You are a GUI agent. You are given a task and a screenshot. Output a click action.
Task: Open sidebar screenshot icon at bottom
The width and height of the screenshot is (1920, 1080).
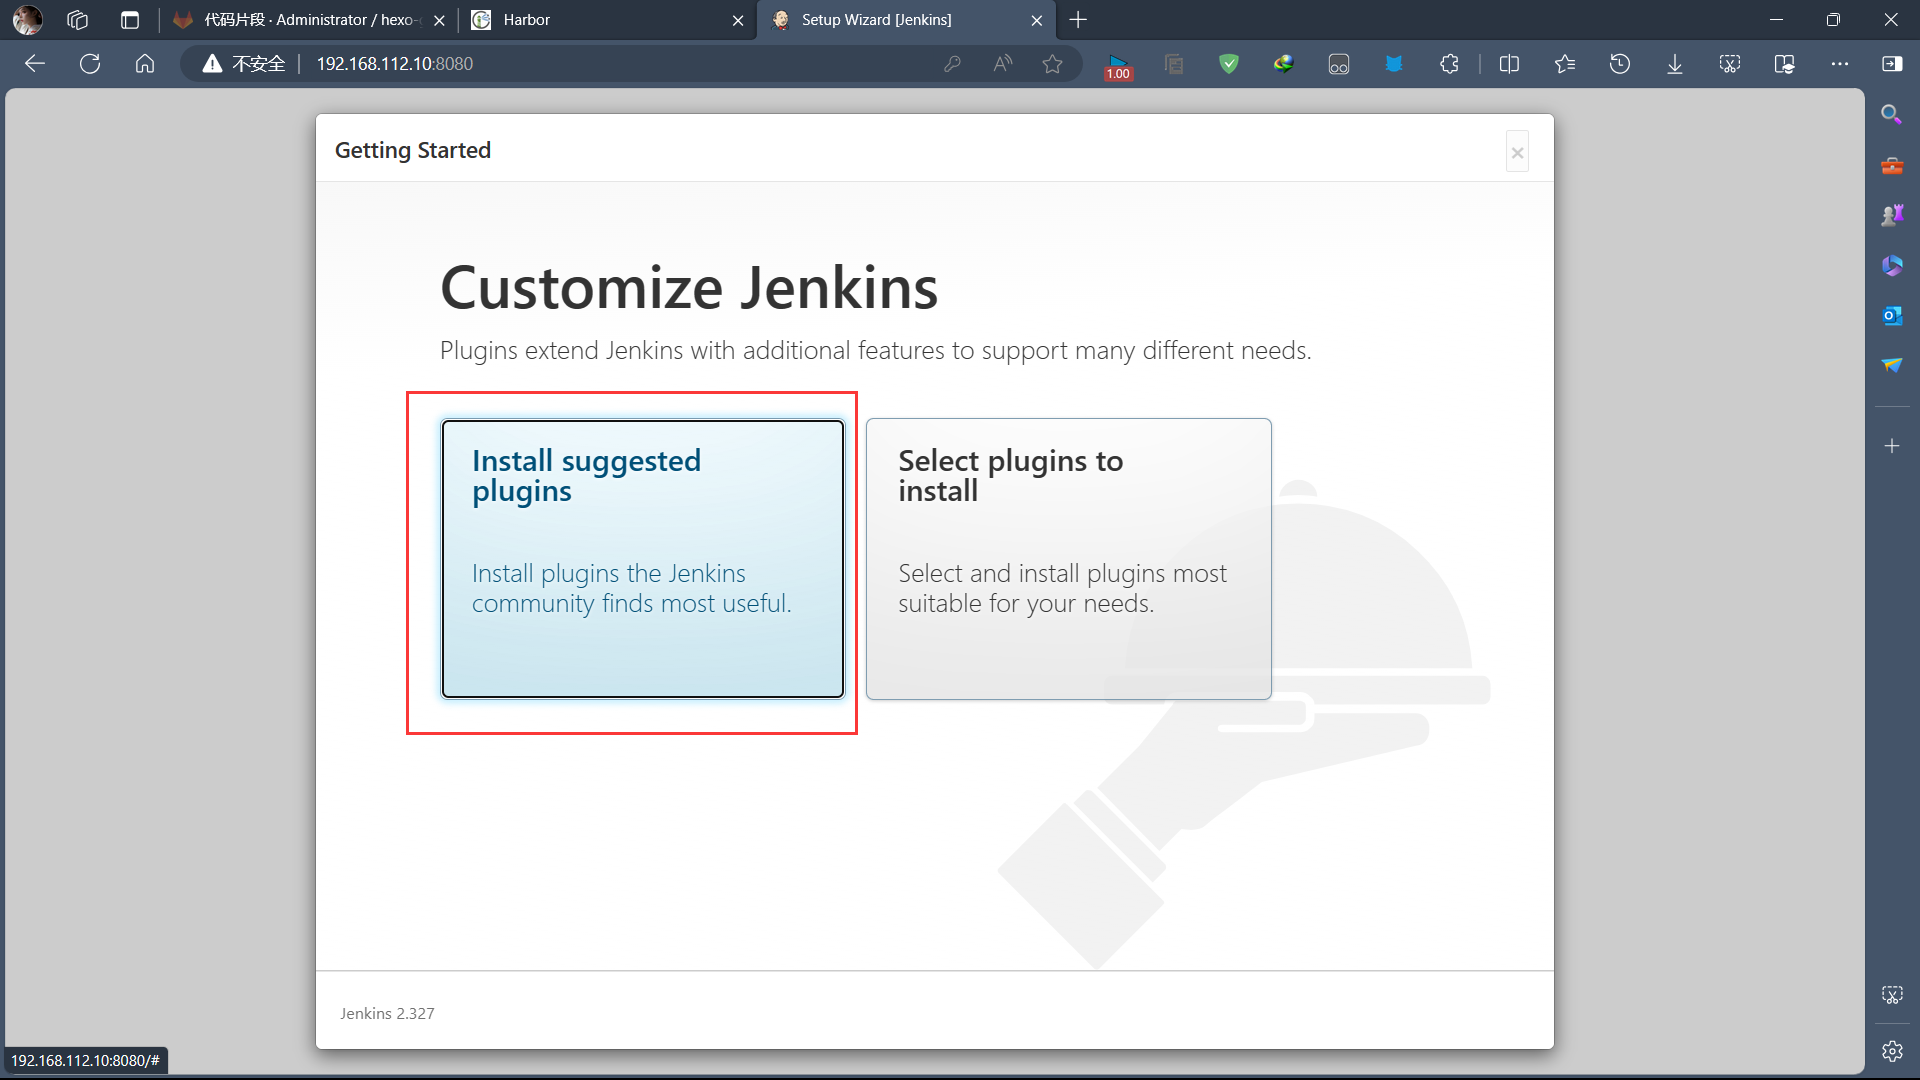click(1891, 995)
